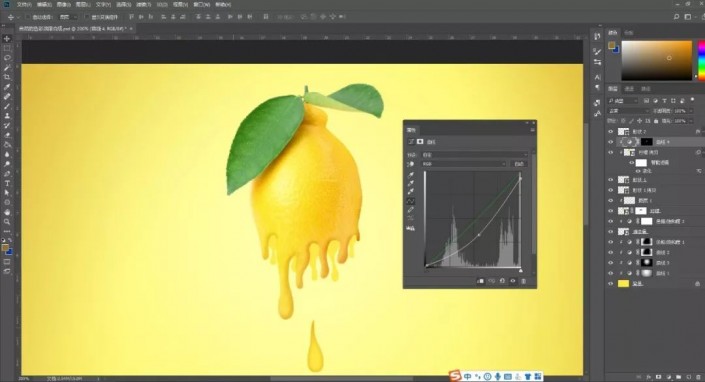Toggle Curves adjustment visibility eye in Properties
The image size is (705, 382).
(513, 281)
